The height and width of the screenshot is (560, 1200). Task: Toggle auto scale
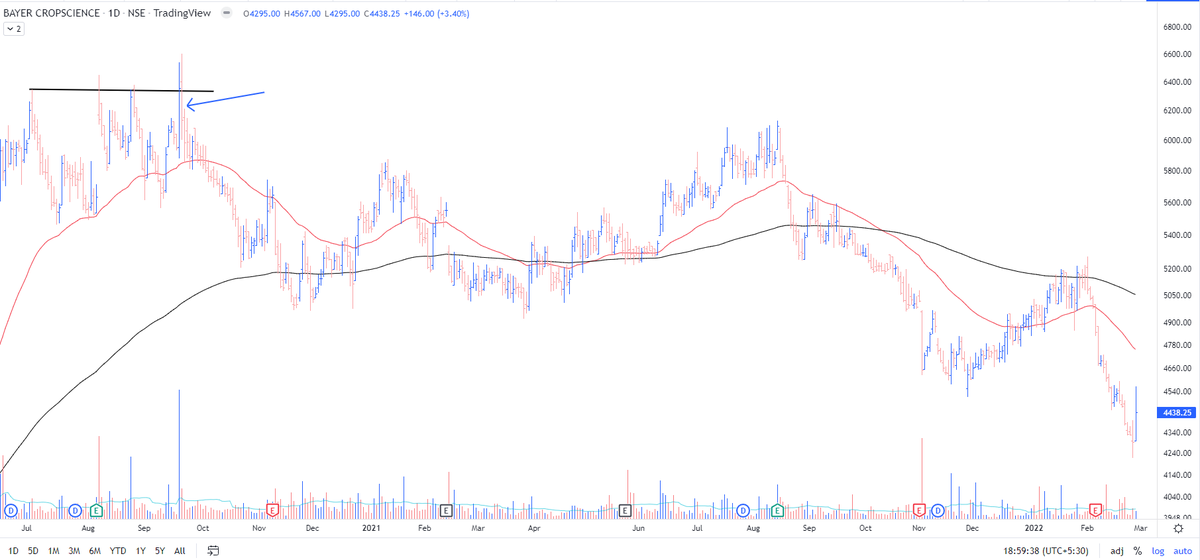point(1182,550)
